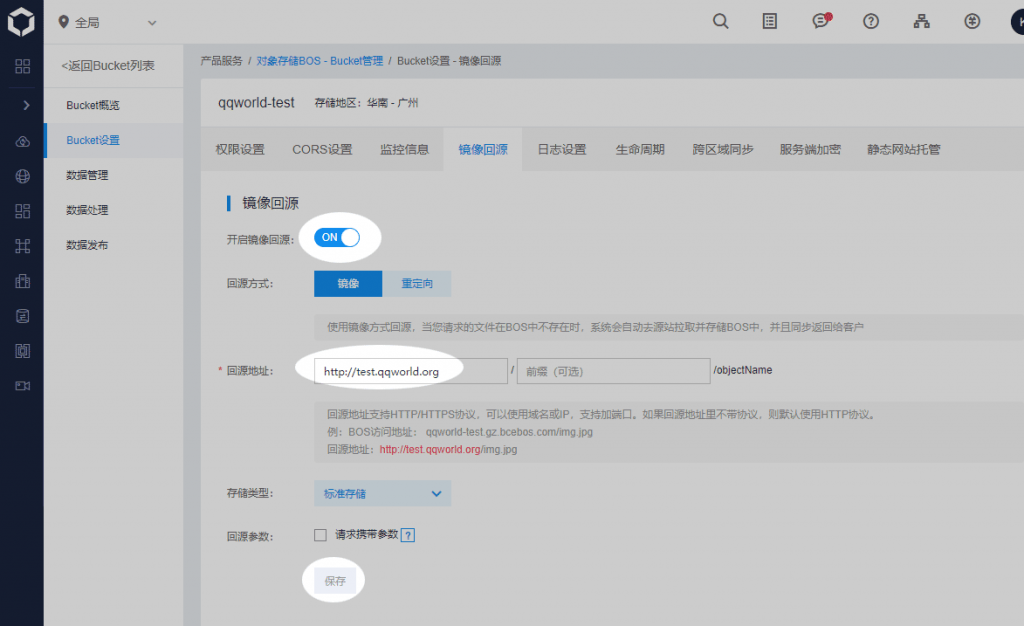Open the dashboard grid icon at sidebar top
The image size is (1024, 626).
pyautogui.click(x=22, y=67)
